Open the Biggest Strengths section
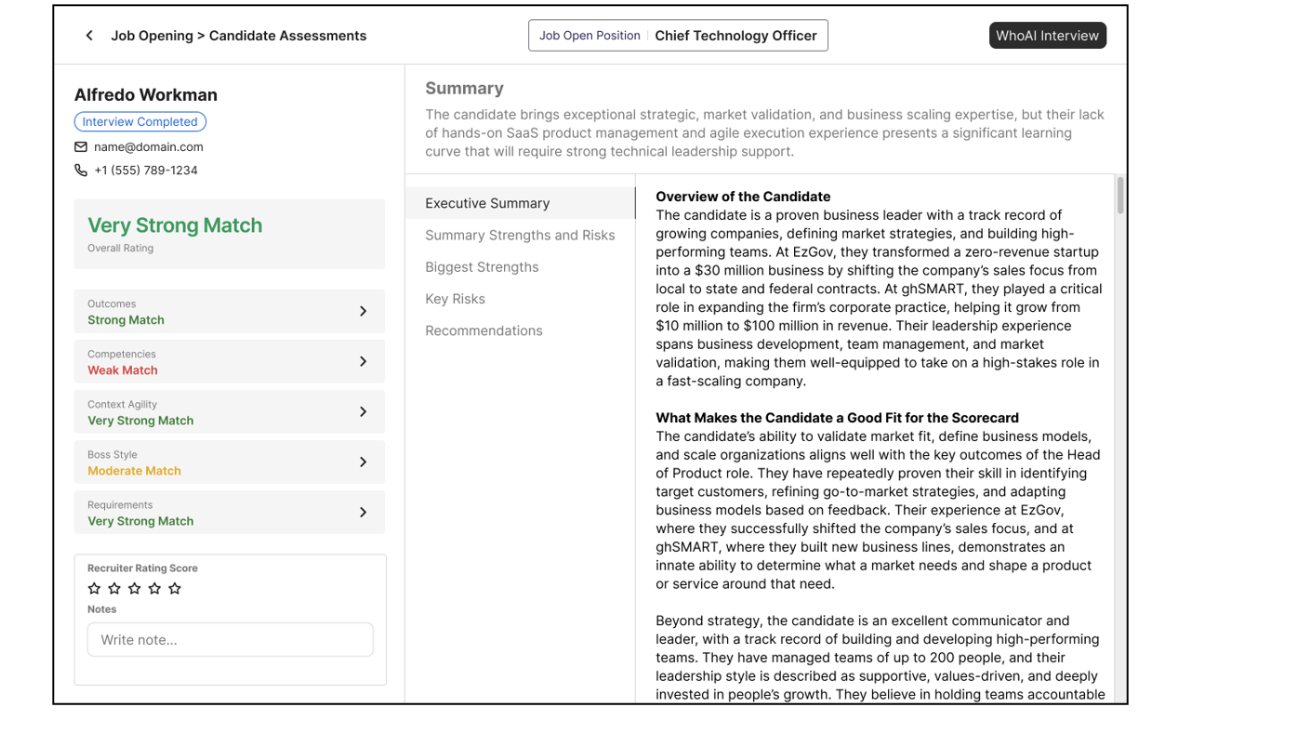 pyautogui.click(x=482, y=267)
